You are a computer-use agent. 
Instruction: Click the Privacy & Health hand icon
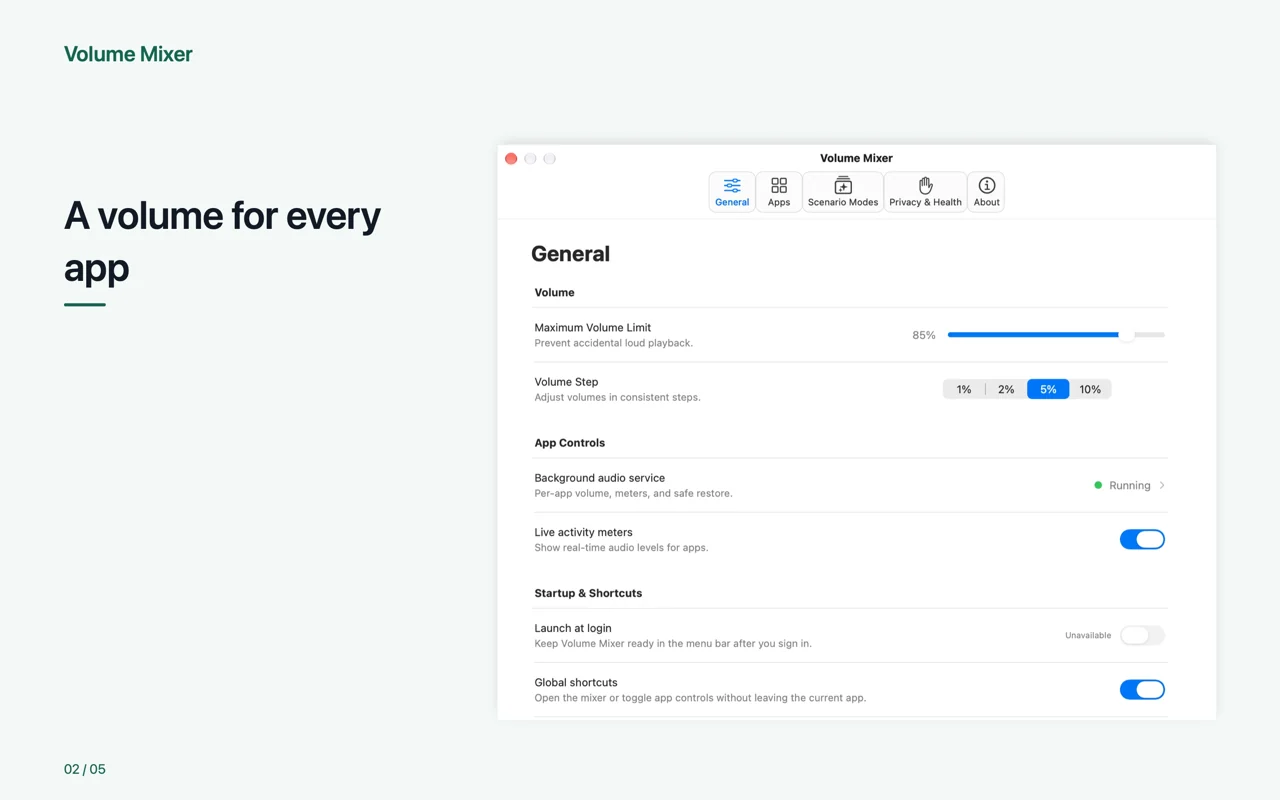926,185
